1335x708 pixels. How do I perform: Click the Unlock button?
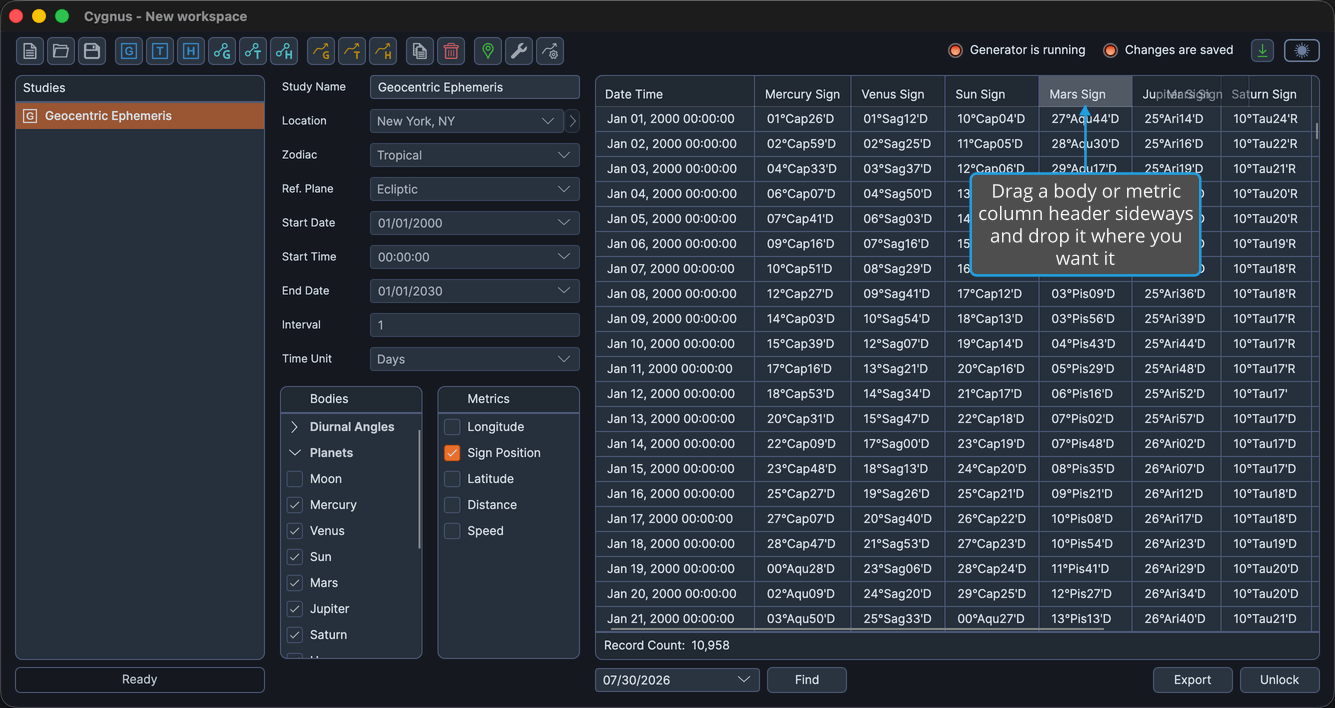1279,680
